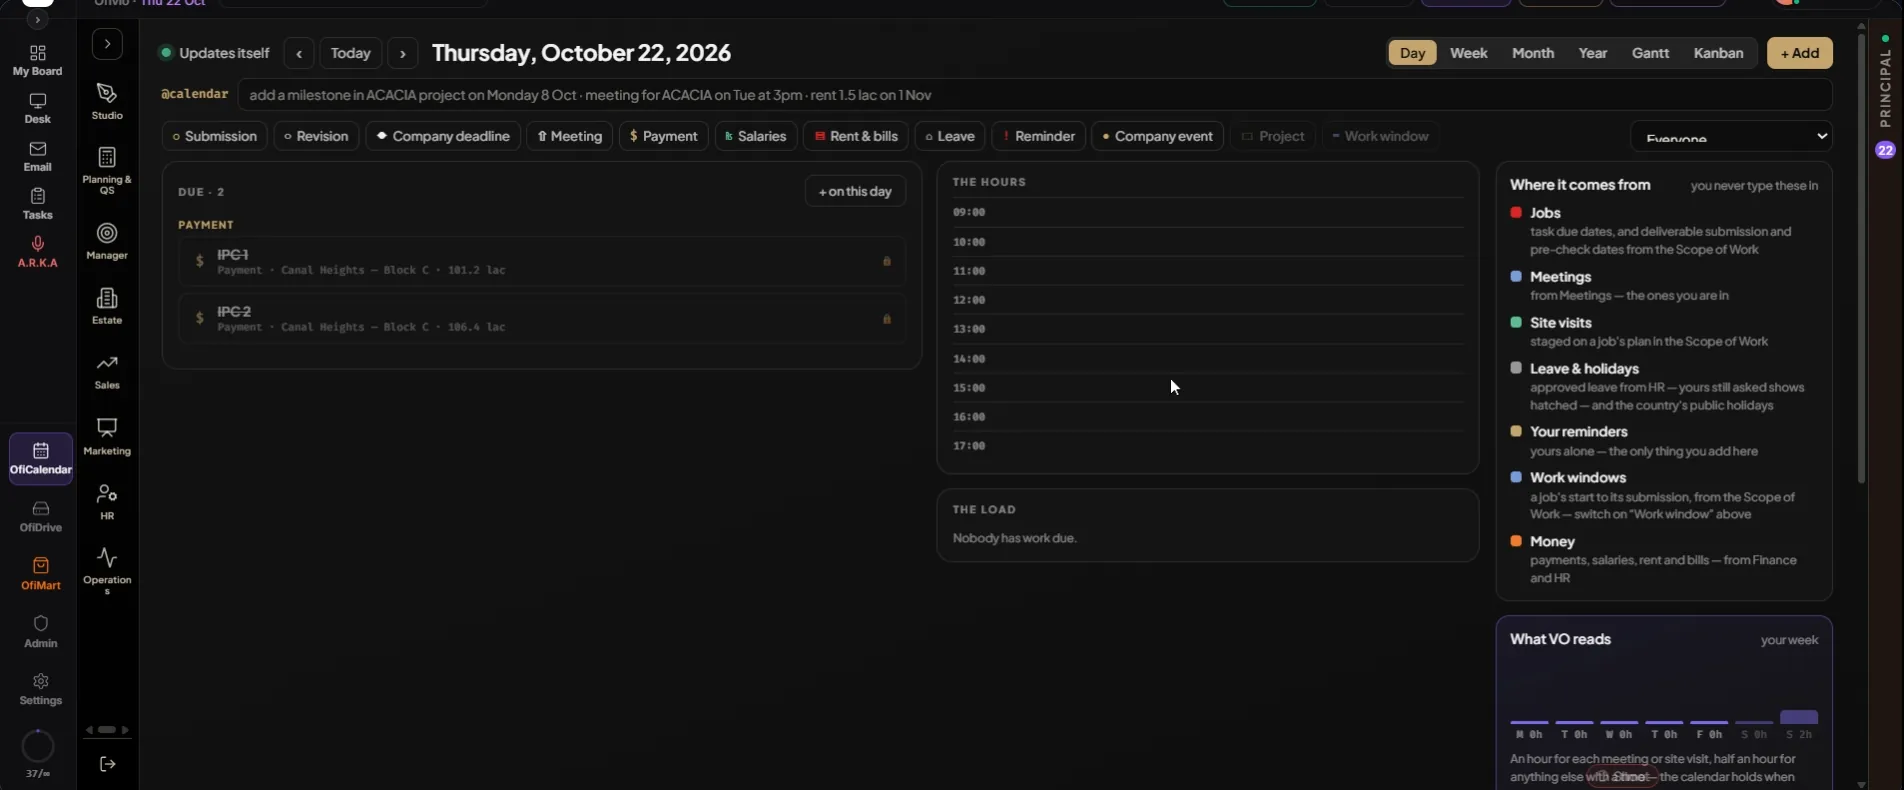Image resolution: width=1904 pixels, height=790 pixels.
Task: Open the Tasks section icon
Action: click(x=38, y=204)
